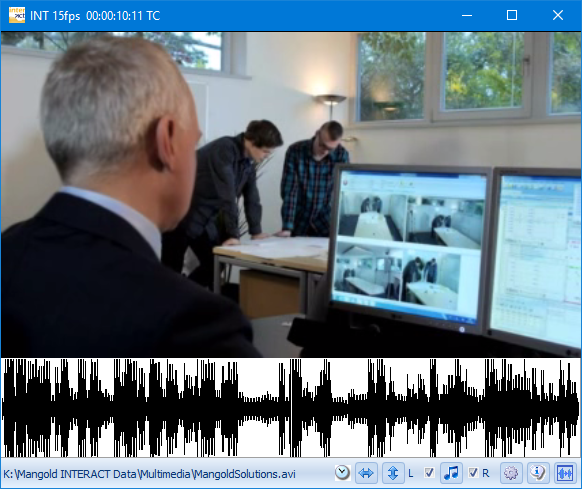582x489 pixels.
Task: Minimize the video window
Action: point(467,15)
